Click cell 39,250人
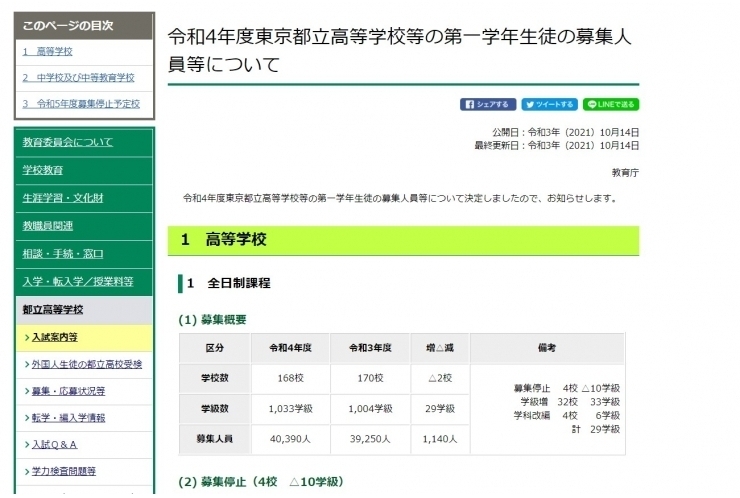The width and height of the screenshot is (740, 498). pyautogui.click(x=370, y=439)
